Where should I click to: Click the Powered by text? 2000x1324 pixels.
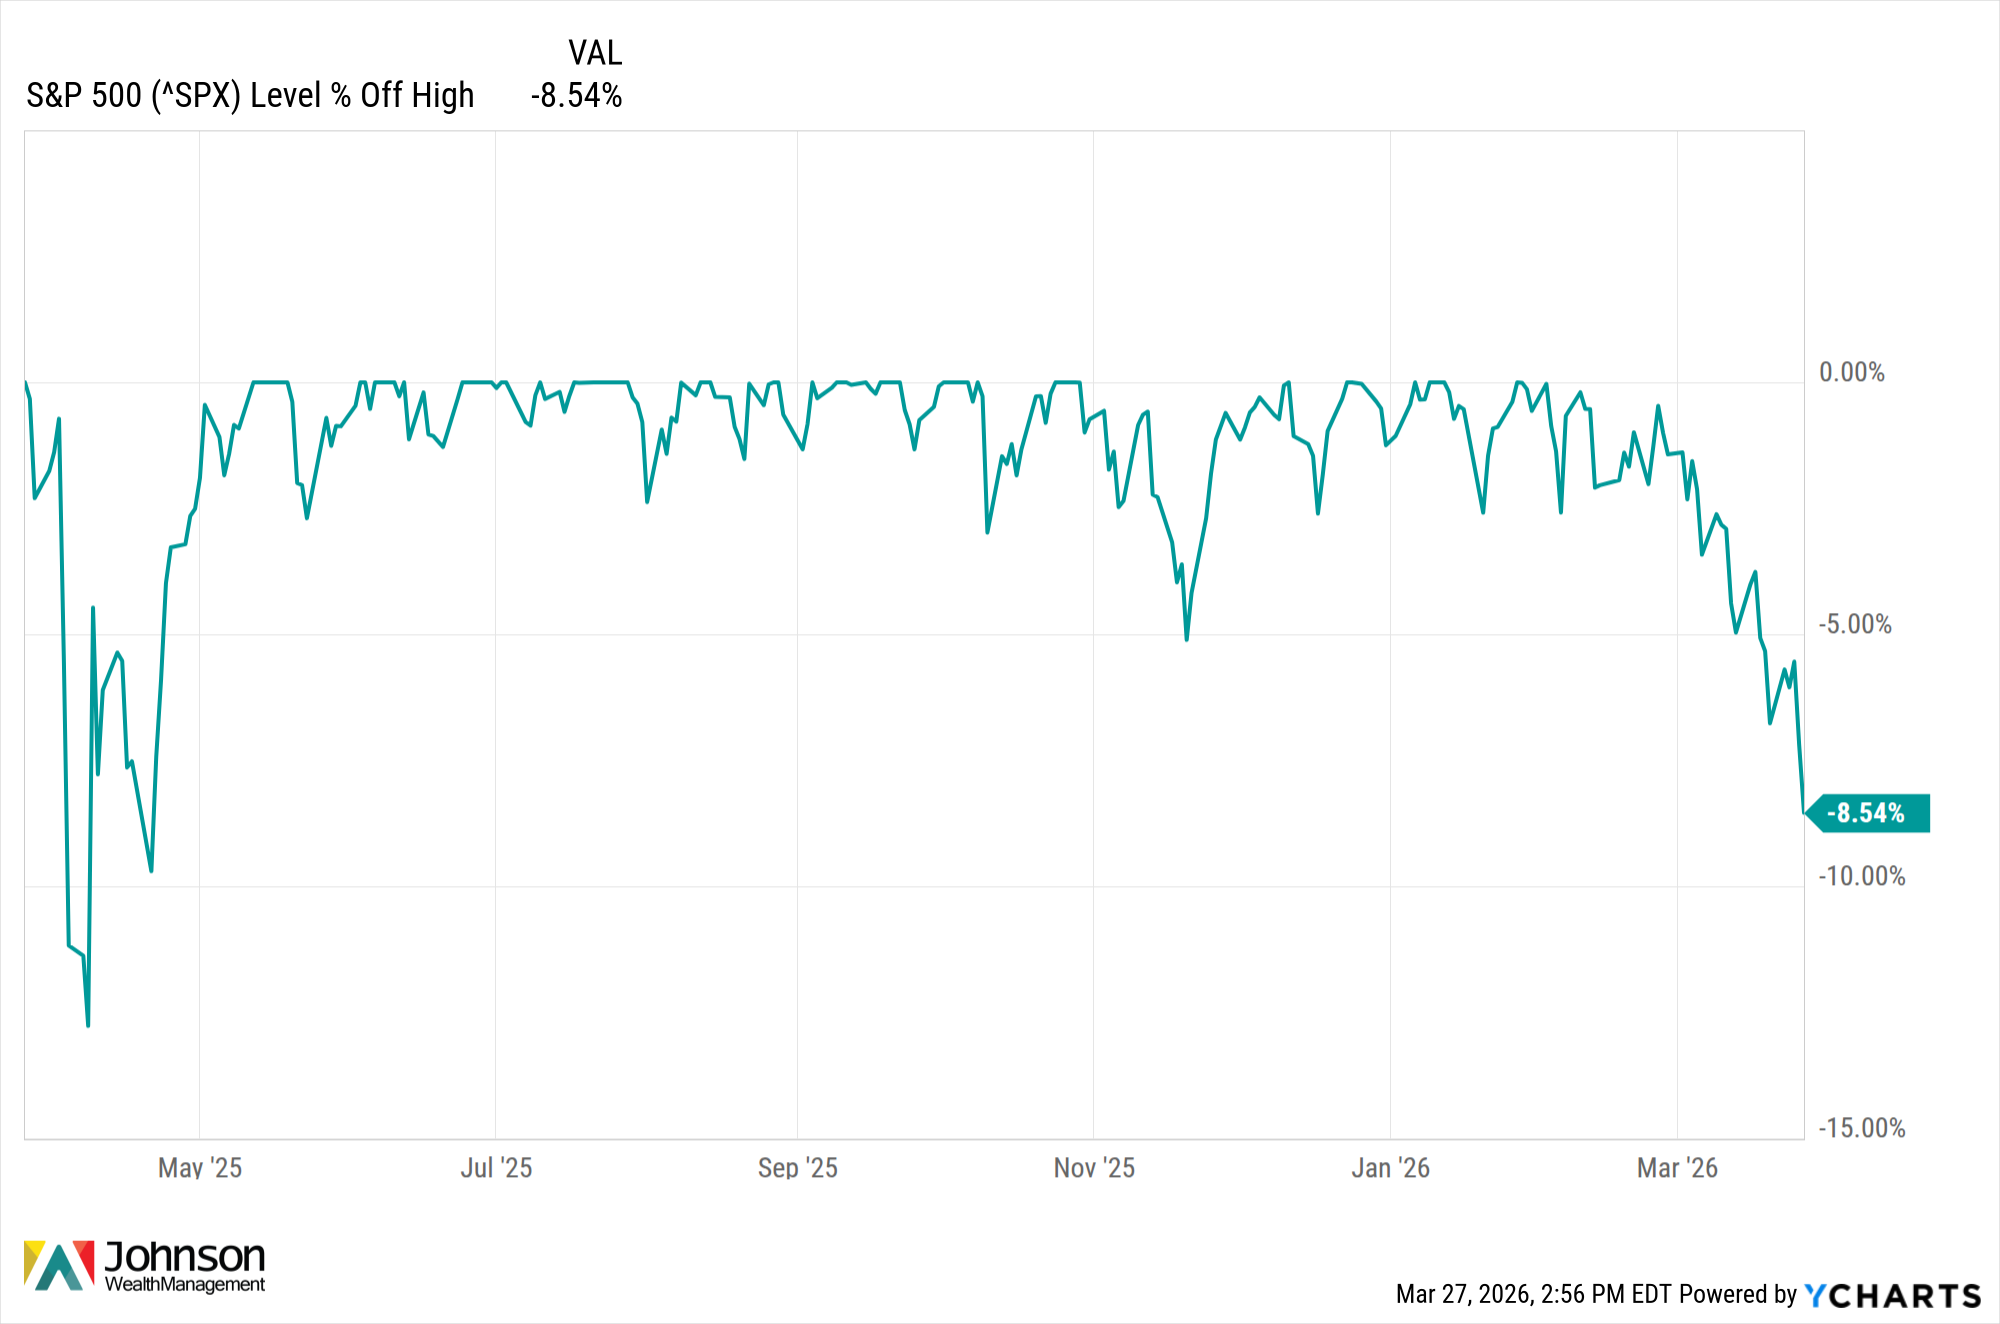[1738, 1294]
